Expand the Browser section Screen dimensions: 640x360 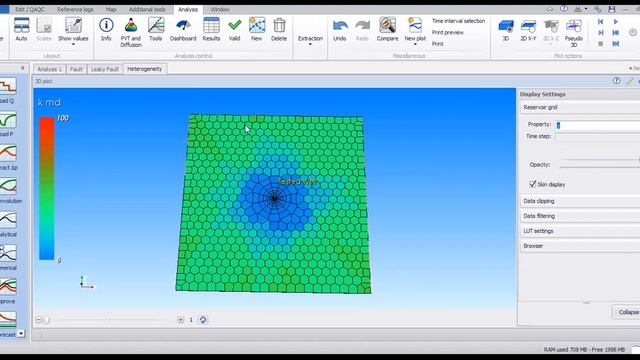[x=580, y=246]
